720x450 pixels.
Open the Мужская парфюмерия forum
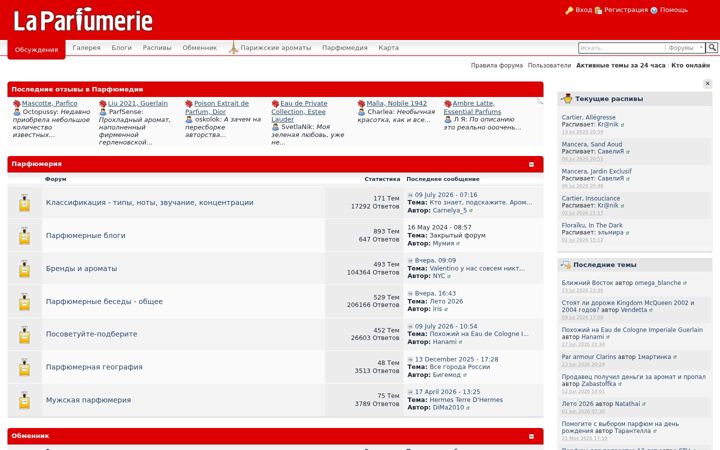tap(88, 400)
